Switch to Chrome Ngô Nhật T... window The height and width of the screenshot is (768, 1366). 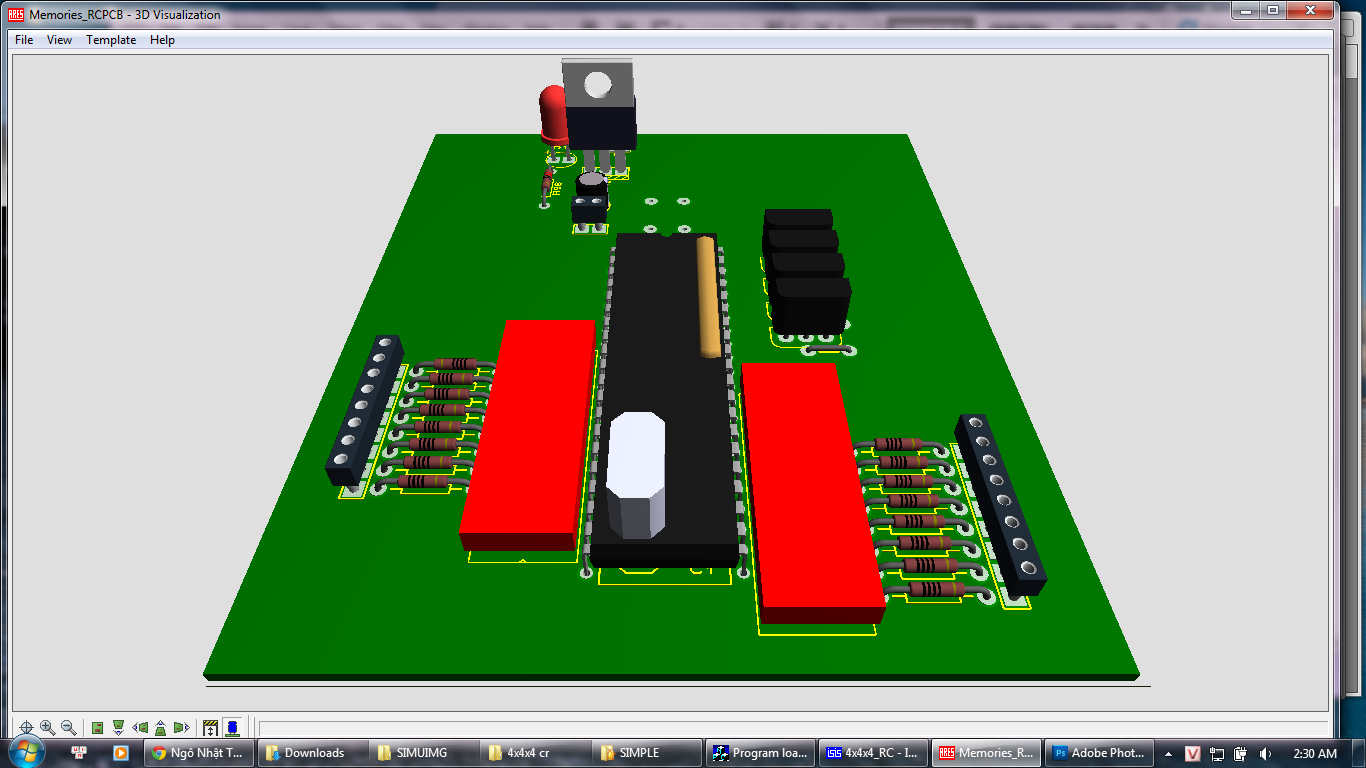199,753
